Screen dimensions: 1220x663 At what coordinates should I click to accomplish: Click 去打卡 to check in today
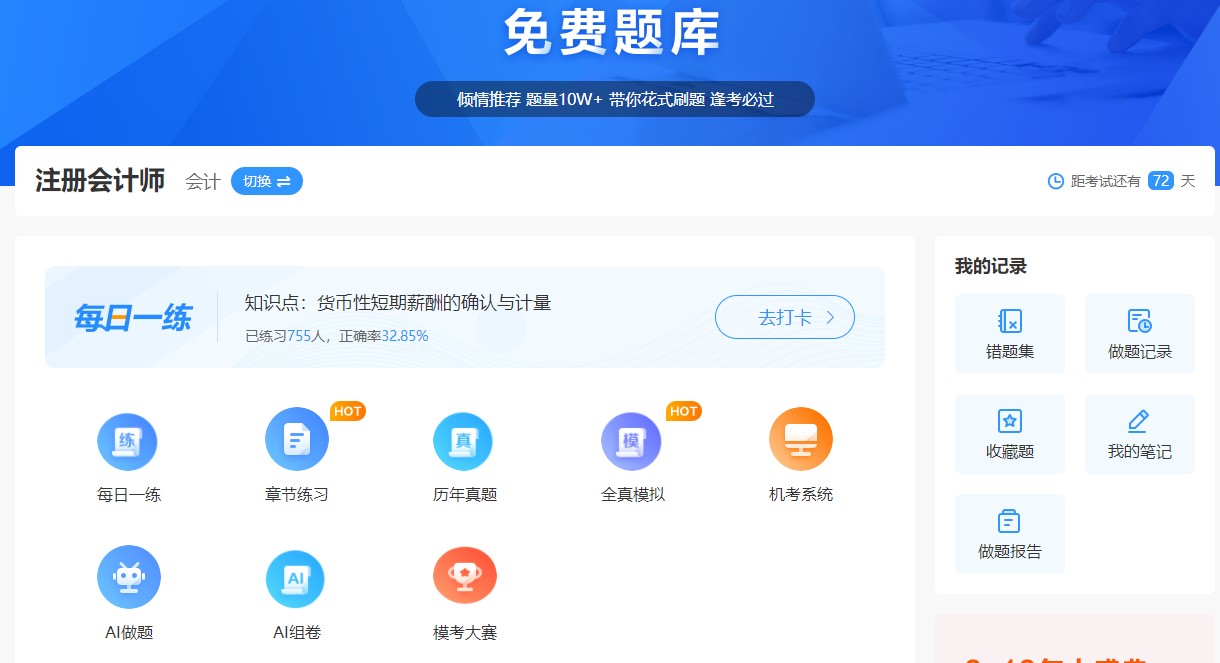[x=784, y=316]
